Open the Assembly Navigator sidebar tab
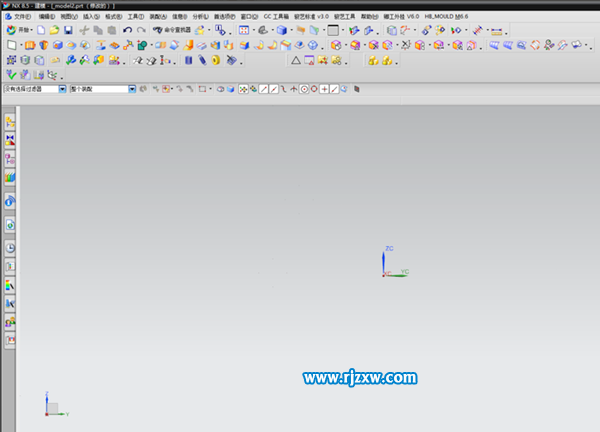Image resolution: width=600 pixels, height=432 pixels. [x=10, y=122]
